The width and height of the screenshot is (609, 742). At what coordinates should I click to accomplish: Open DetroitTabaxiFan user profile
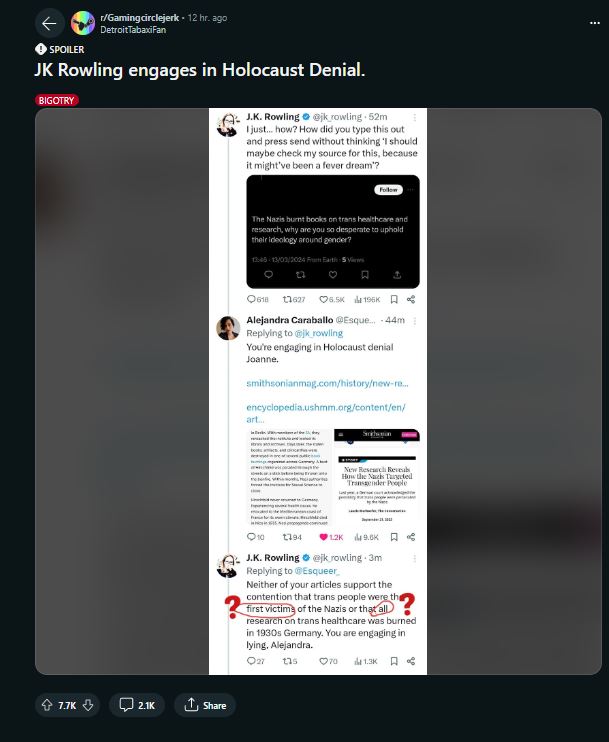[133, 29]
